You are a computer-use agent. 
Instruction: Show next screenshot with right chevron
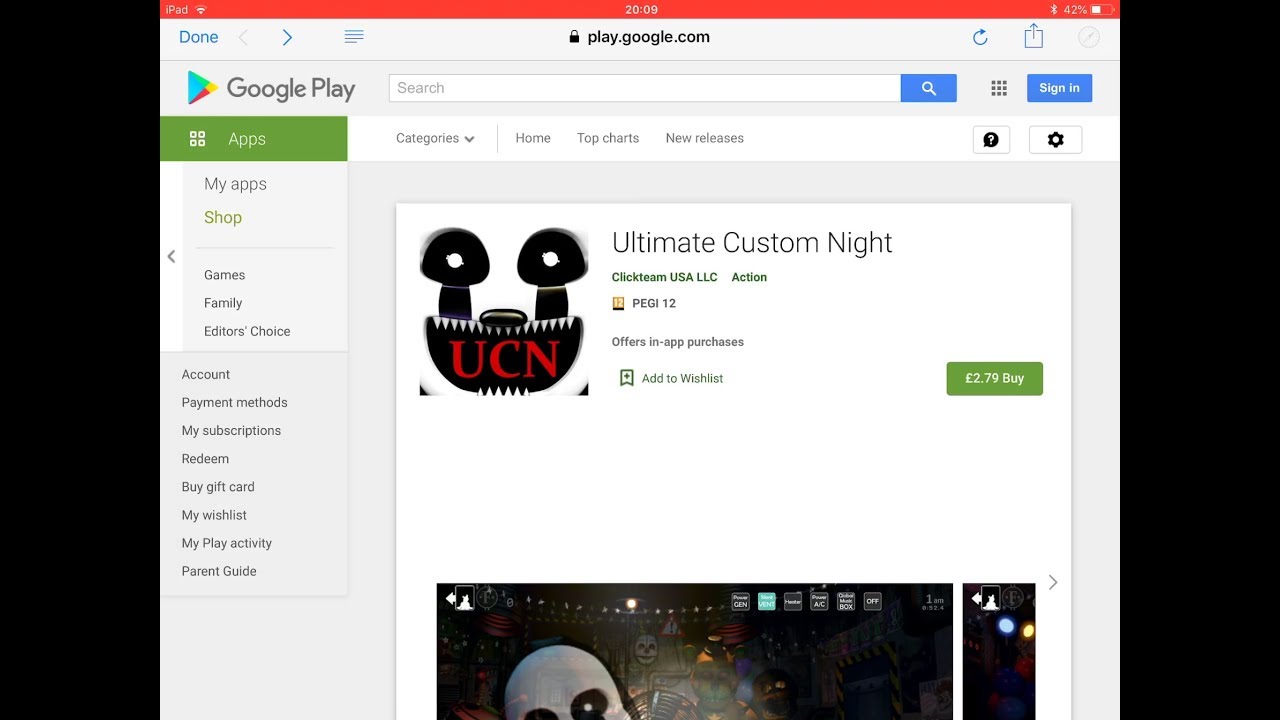pyautogui.click(x=1052, y=582)
